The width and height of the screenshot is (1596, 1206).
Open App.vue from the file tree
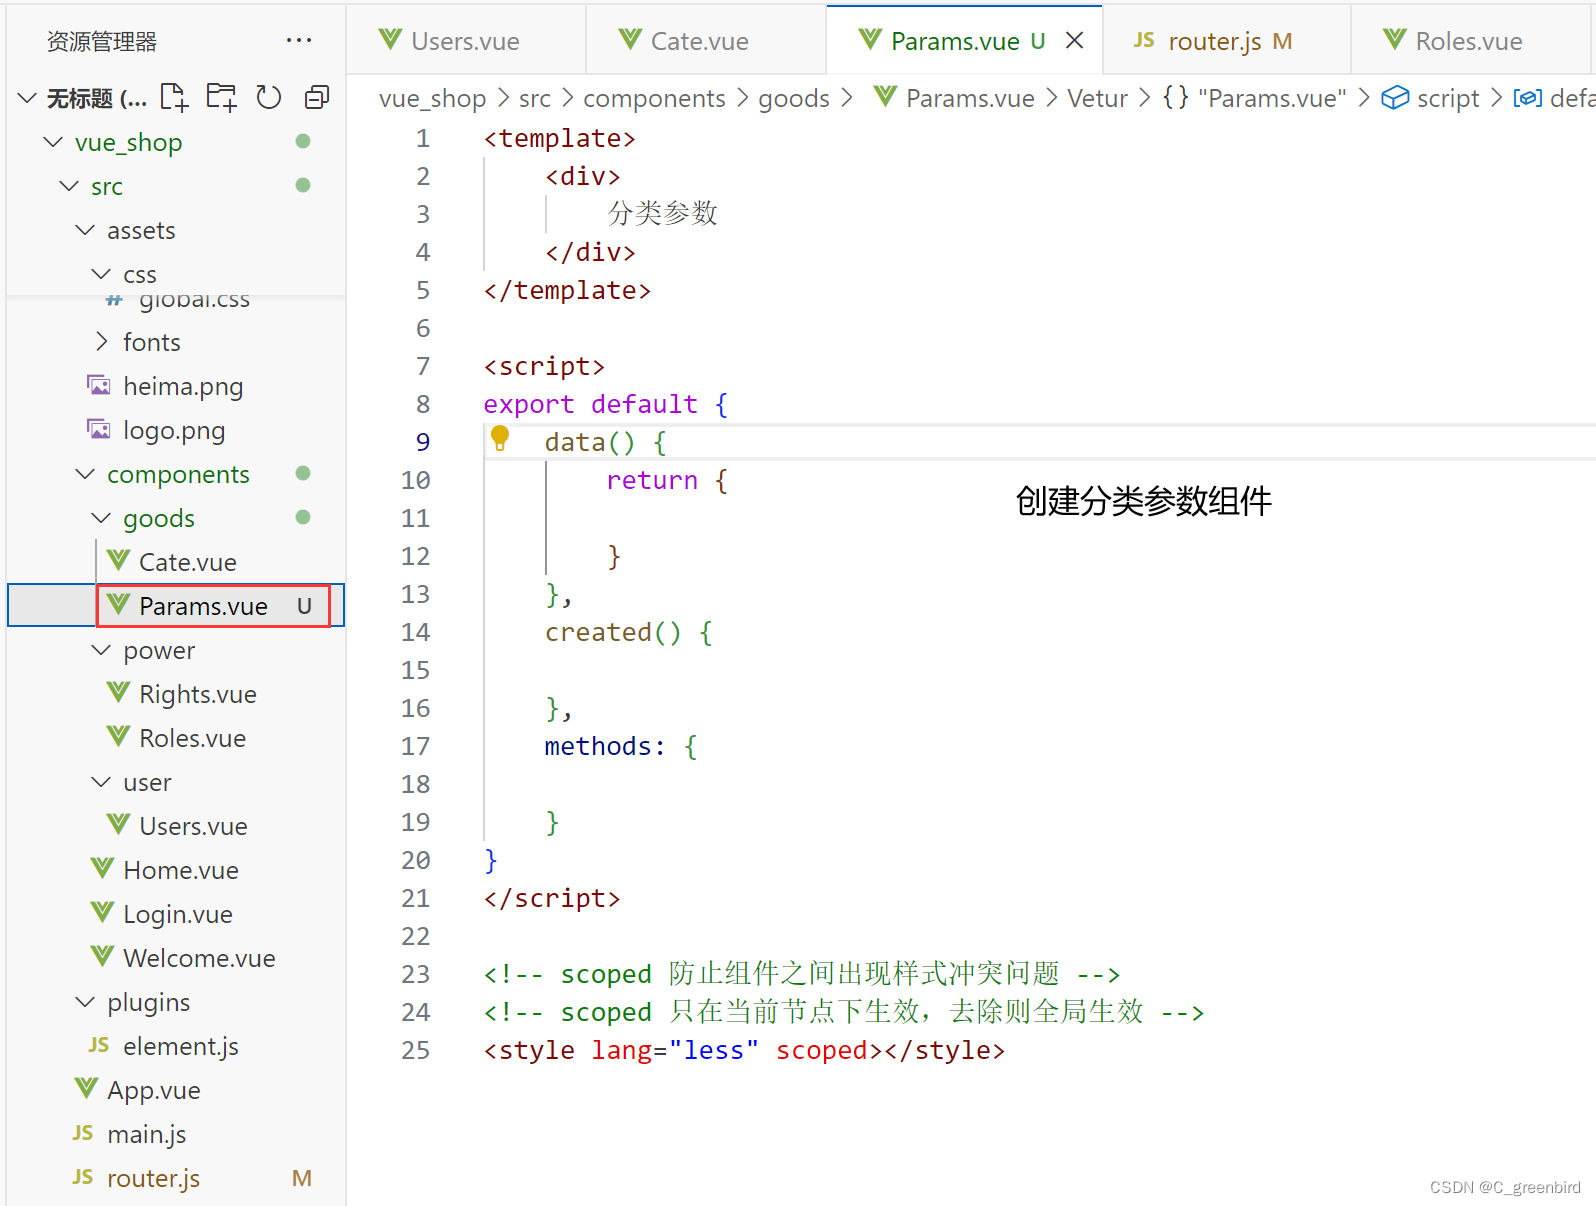coord(176,1090)
